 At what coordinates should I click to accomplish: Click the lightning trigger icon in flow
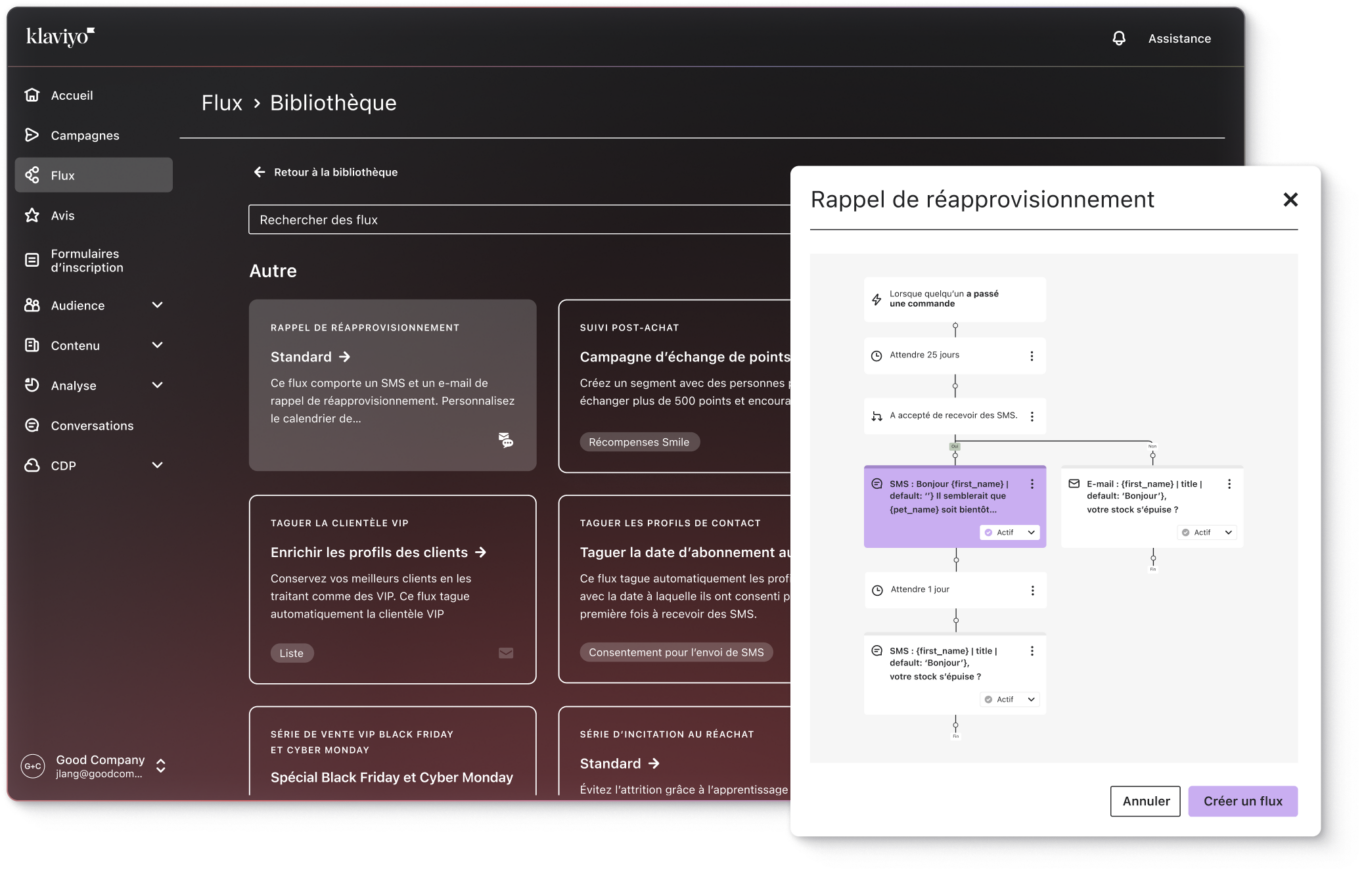tap(877, 299)
